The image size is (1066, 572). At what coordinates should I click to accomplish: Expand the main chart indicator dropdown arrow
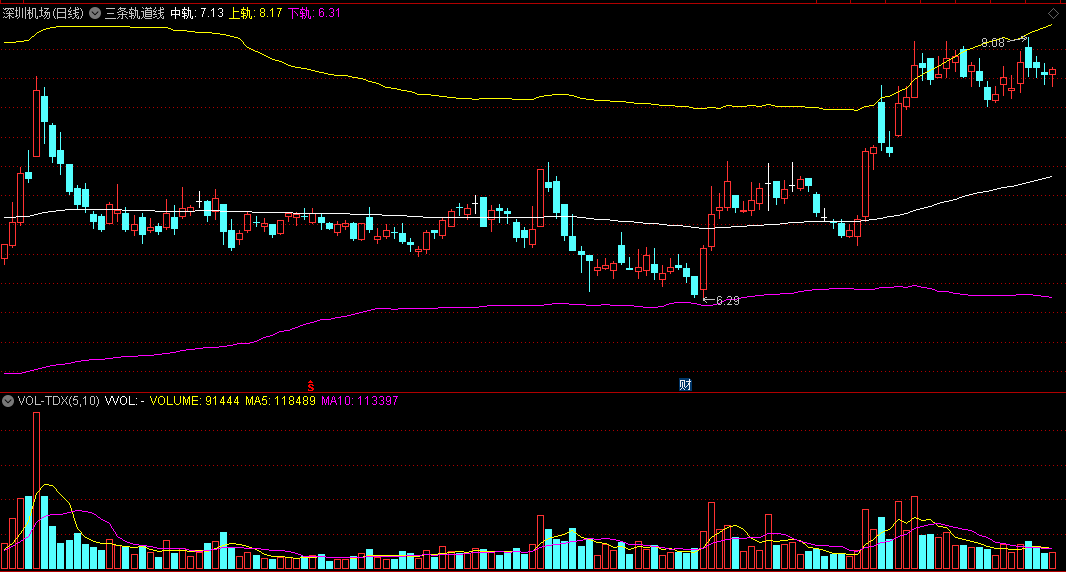95,13
